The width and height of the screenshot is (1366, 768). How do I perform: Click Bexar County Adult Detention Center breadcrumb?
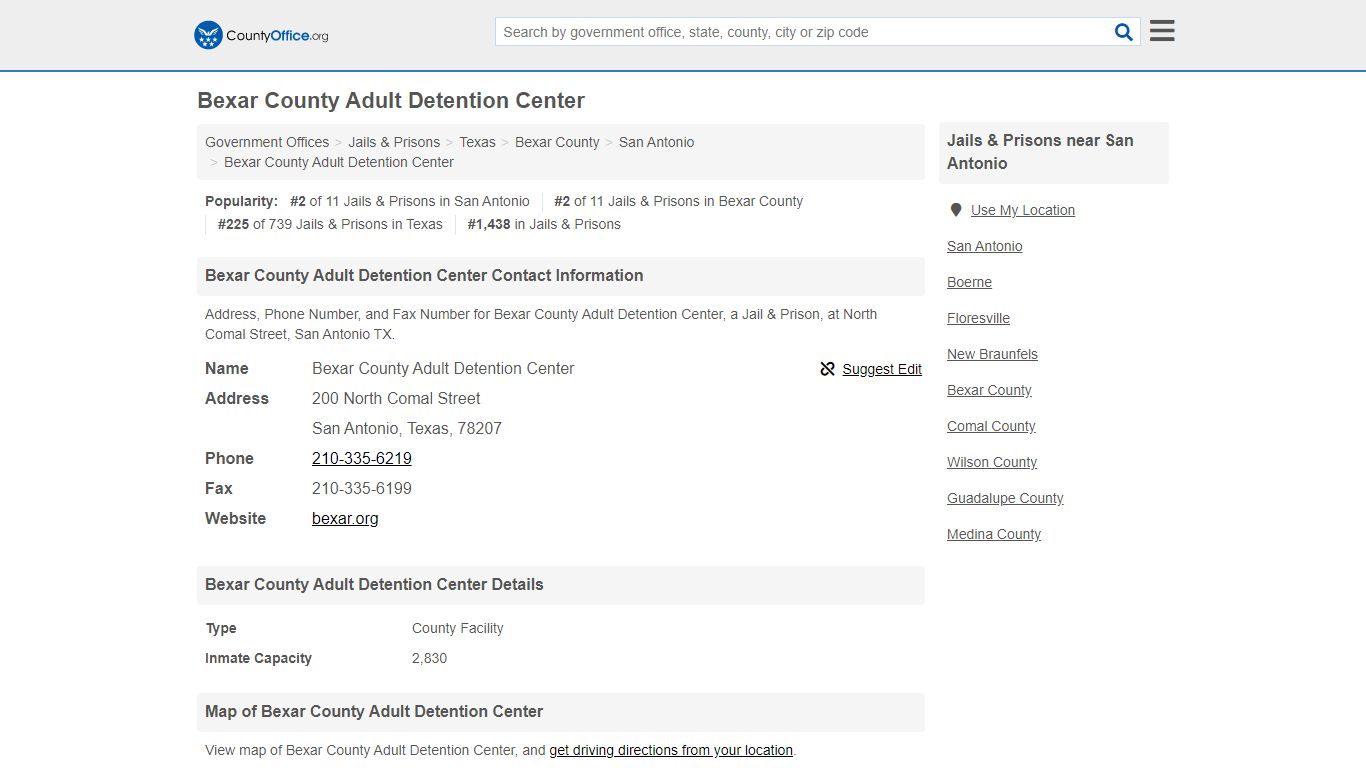click(339, 162)
